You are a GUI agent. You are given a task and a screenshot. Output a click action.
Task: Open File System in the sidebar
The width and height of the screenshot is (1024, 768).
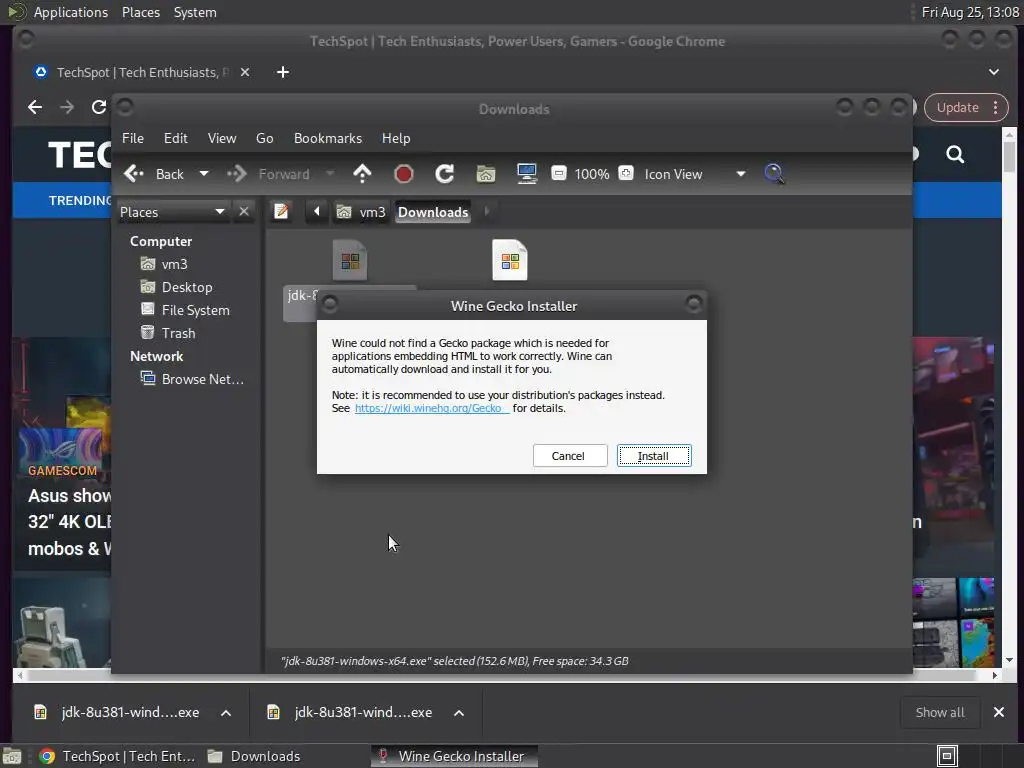click(x=185, y=310)
